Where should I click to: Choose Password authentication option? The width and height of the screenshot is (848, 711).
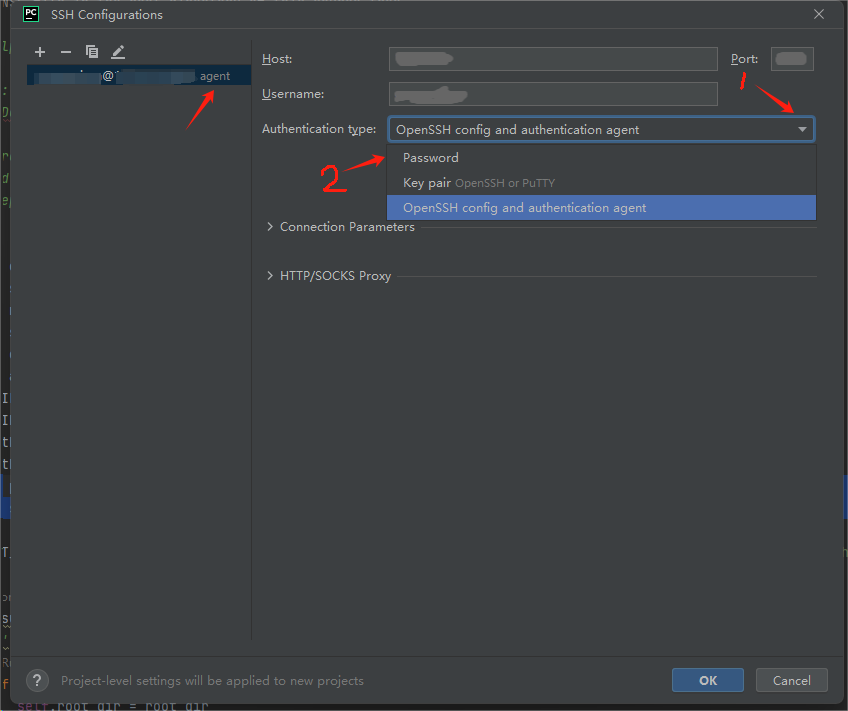click(x=601, y=158)
